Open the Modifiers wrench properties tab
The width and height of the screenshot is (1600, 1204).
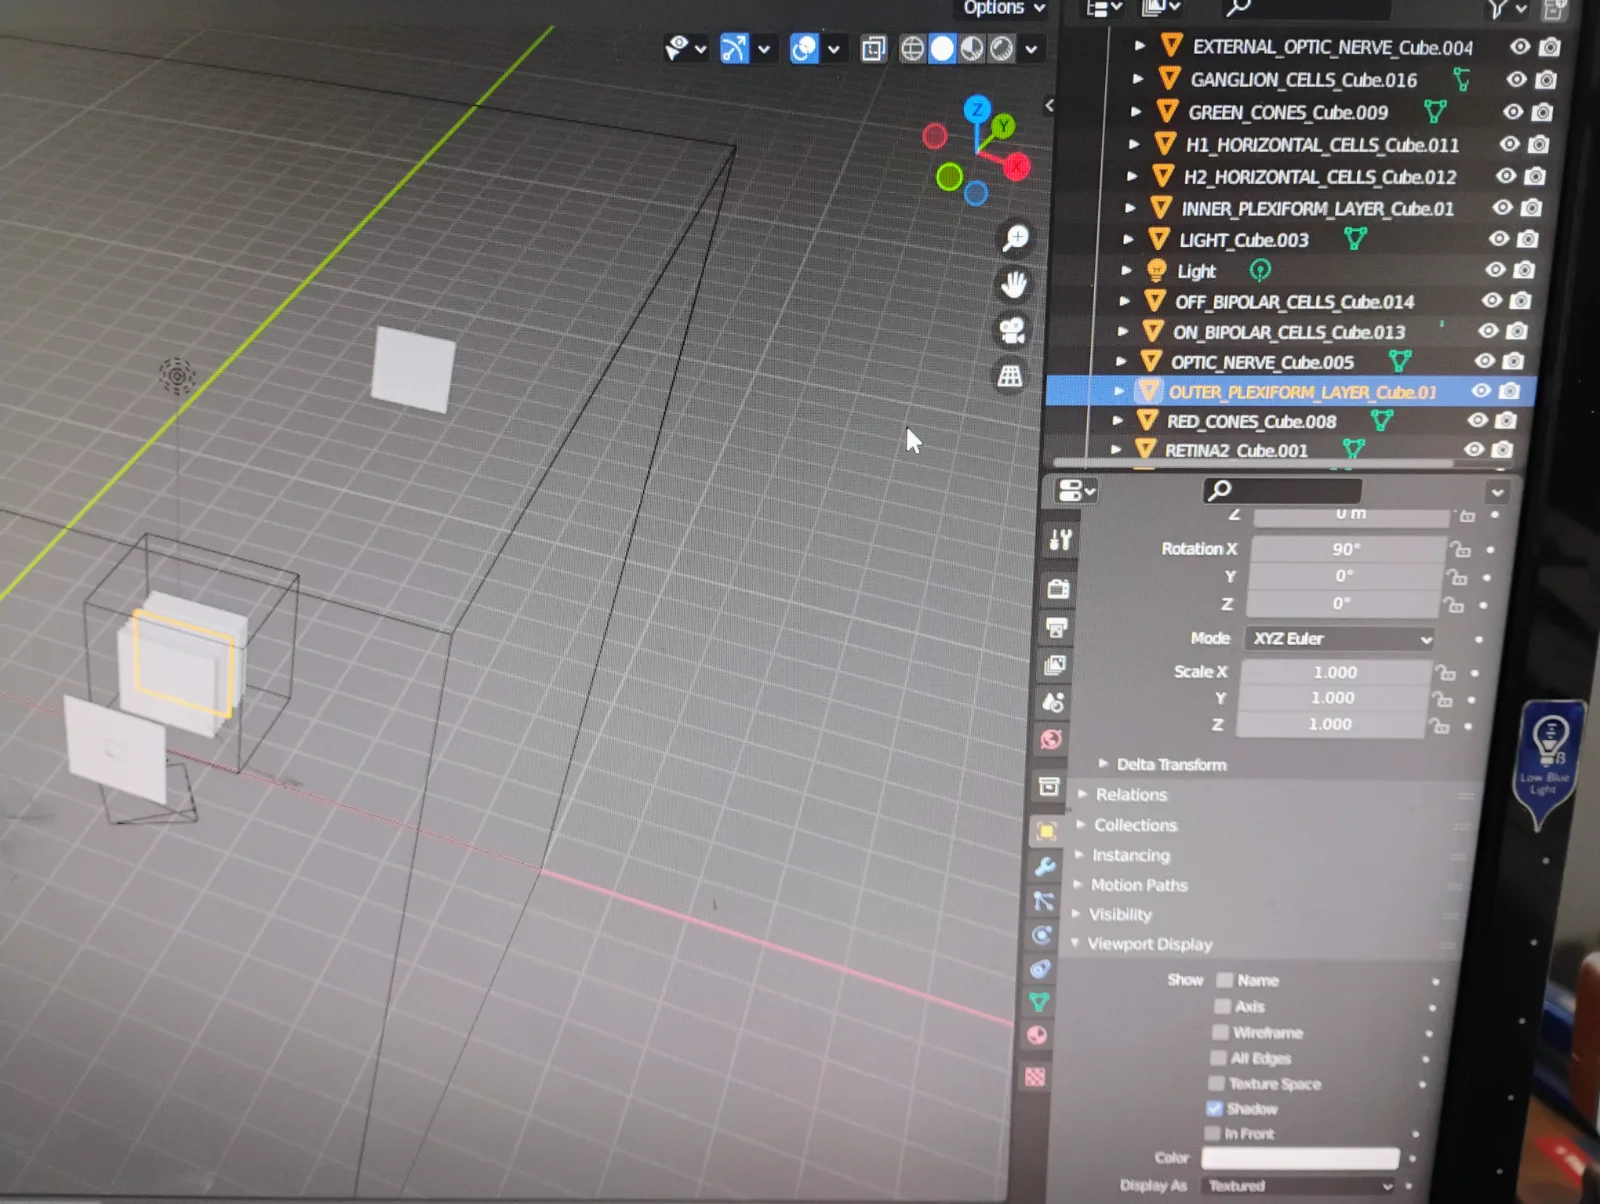pos(1045,866)
